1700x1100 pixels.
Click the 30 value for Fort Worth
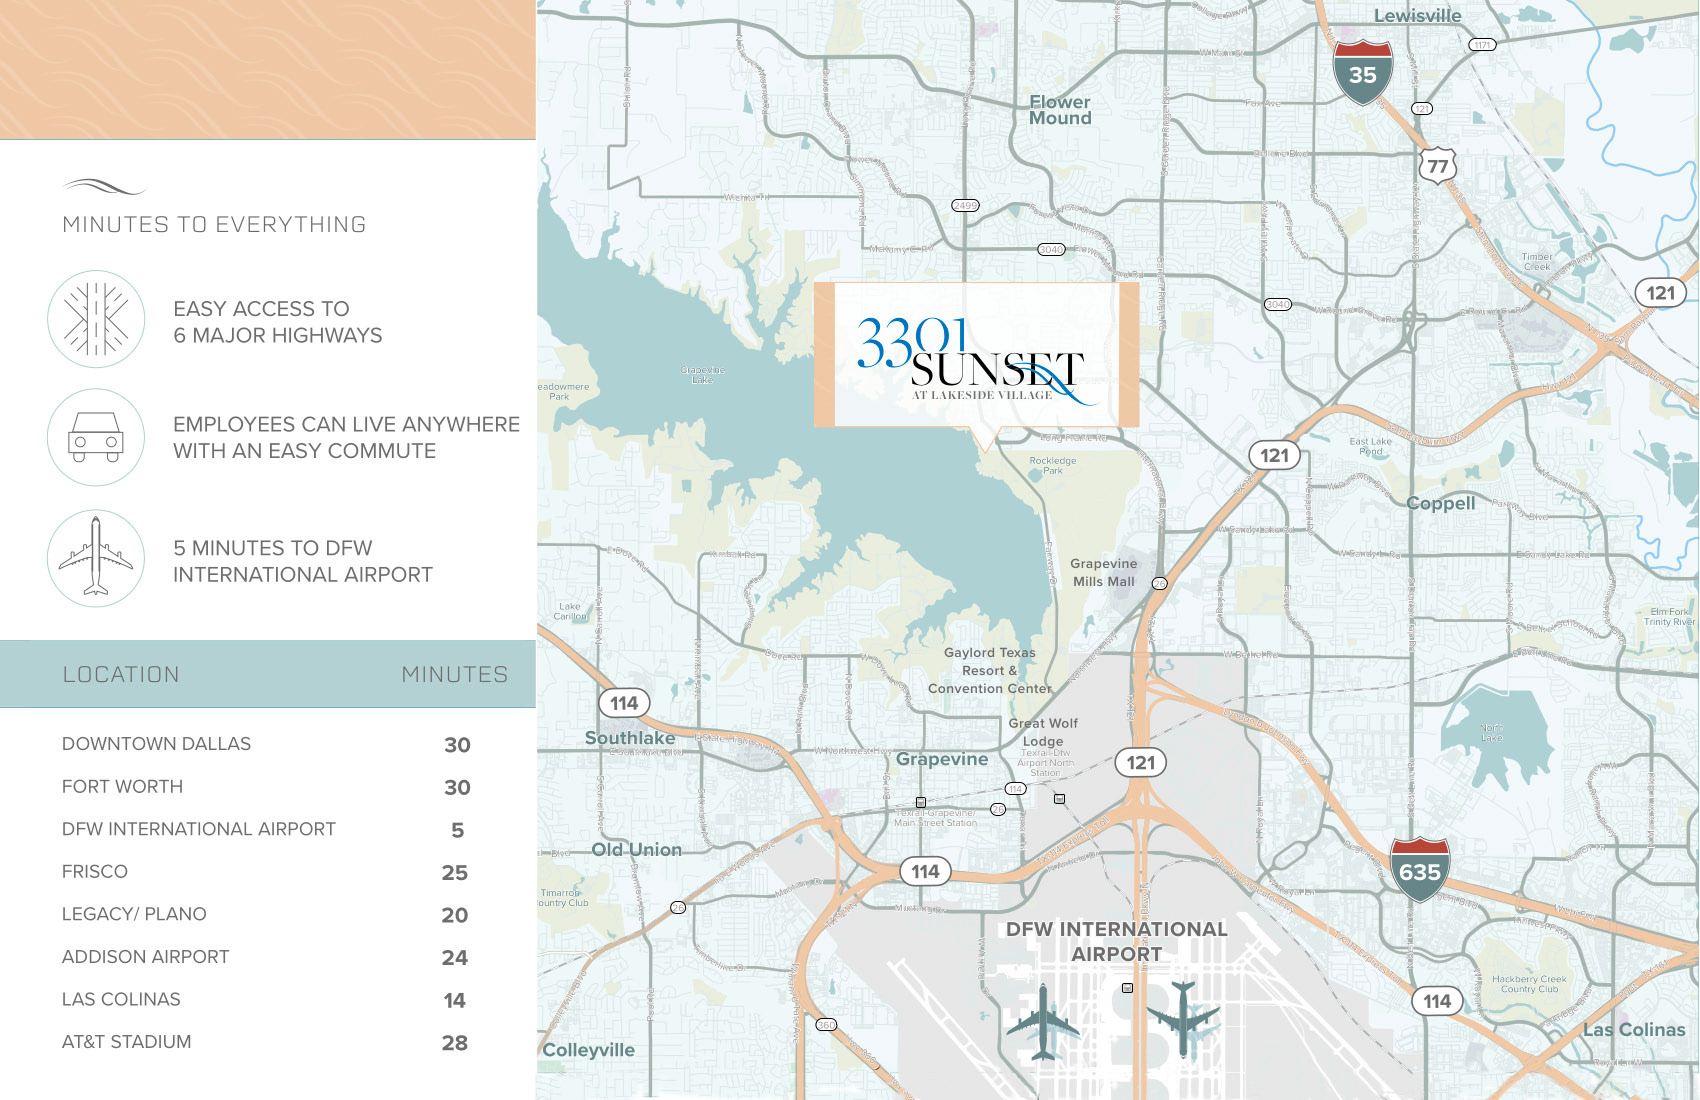coord(457,788)
